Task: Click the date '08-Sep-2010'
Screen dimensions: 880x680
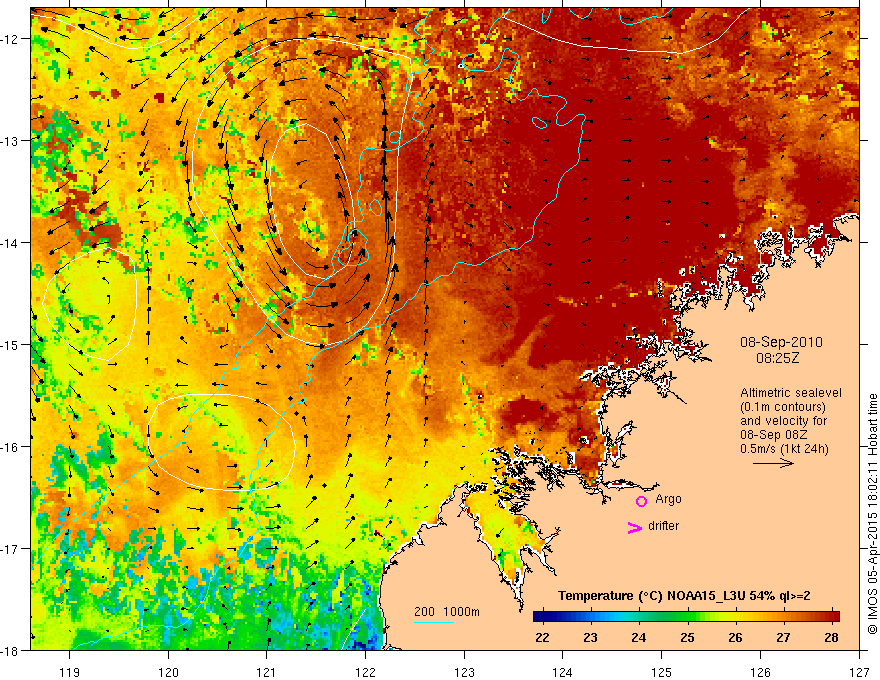Action: tap(781, 342)
